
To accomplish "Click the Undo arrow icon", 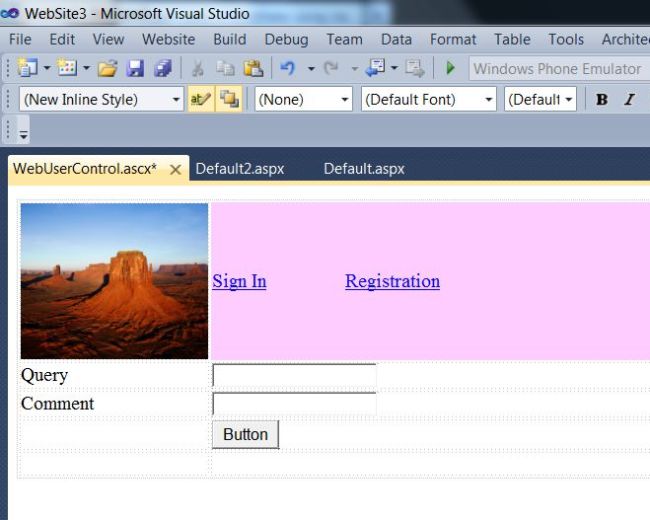I will 288,68.
